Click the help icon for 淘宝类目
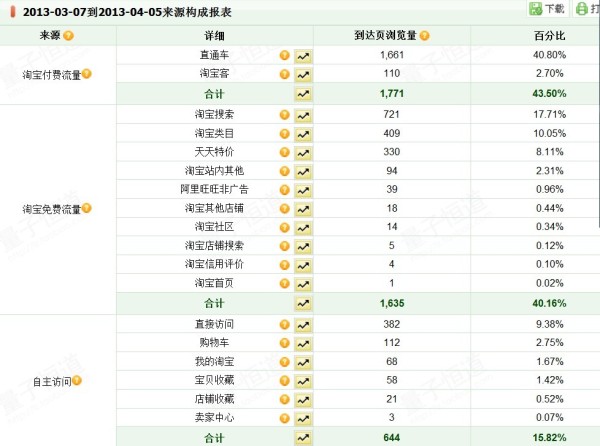This screenshot has height=446, width=600. (x=285, y=133)
